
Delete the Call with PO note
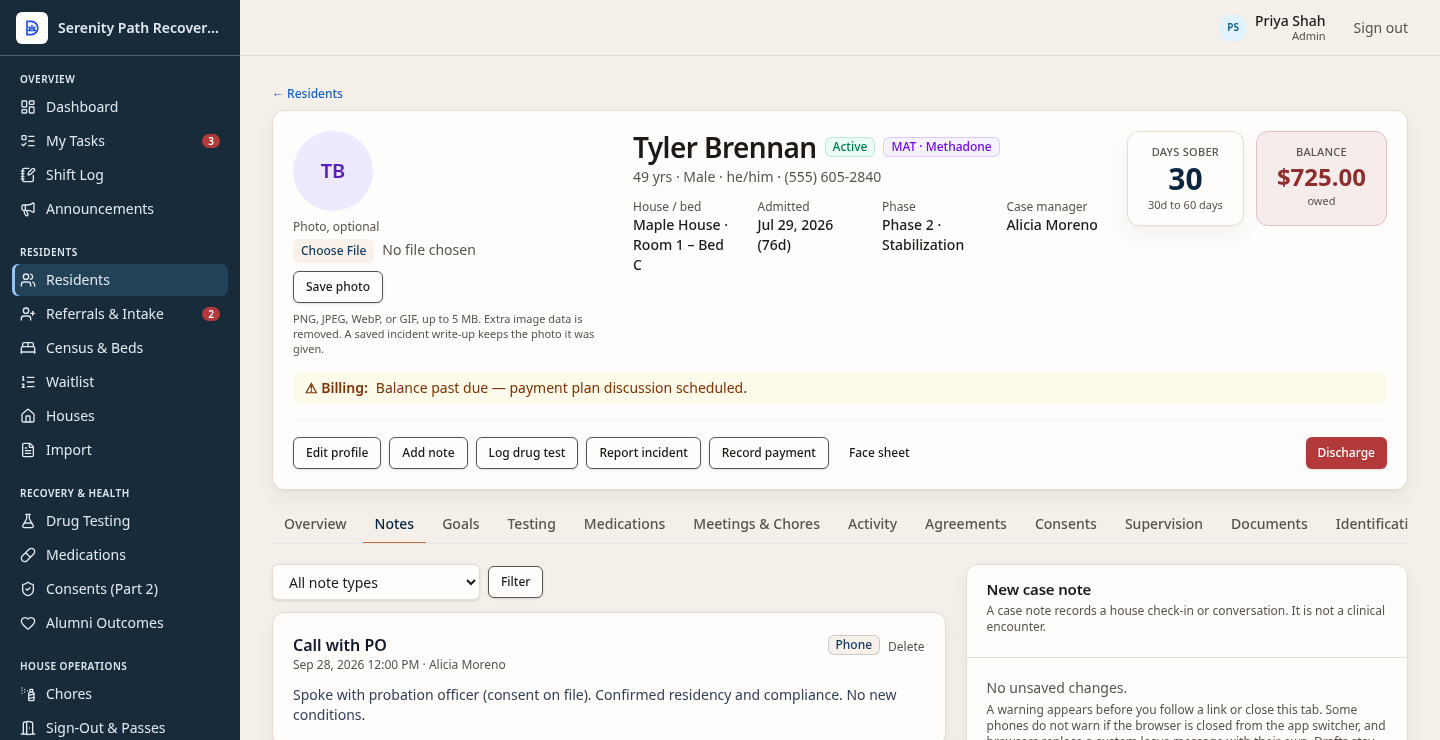coord(906,647)
